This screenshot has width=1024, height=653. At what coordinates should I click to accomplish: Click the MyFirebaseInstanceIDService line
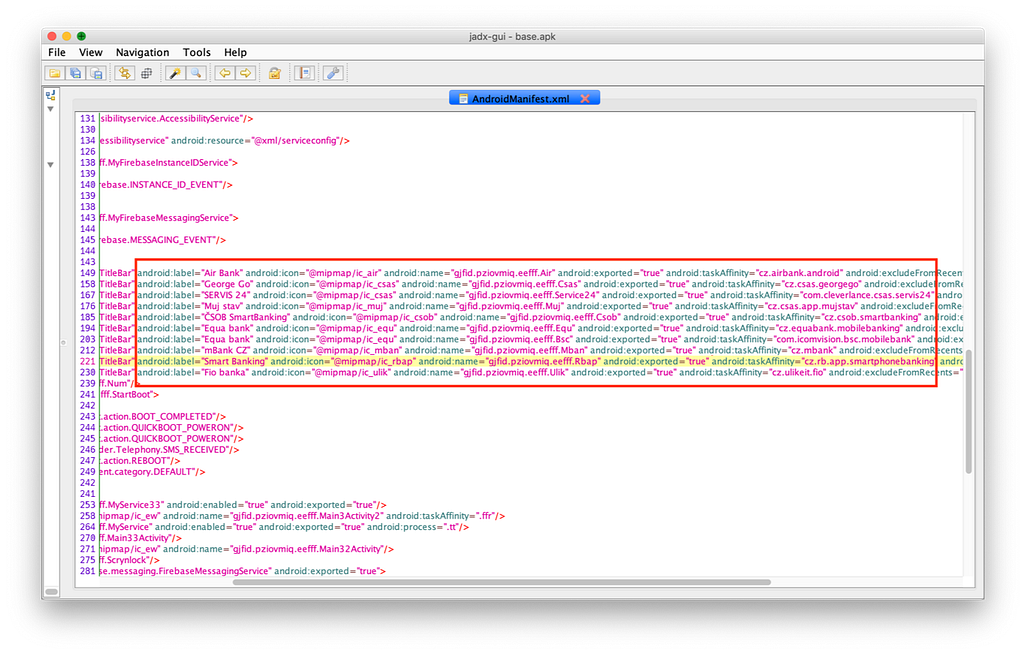(168, 163)
